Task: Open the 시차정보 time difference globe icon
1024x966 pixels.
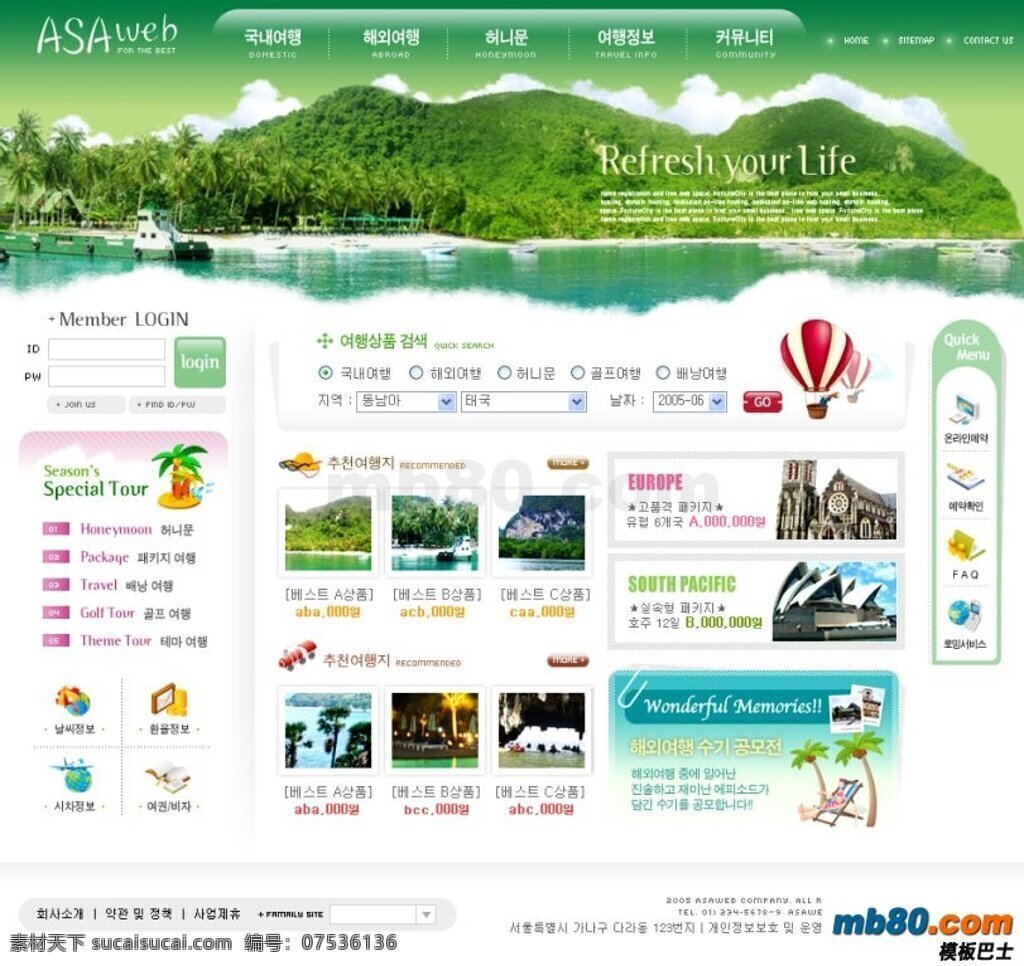Action: [73, 777]
